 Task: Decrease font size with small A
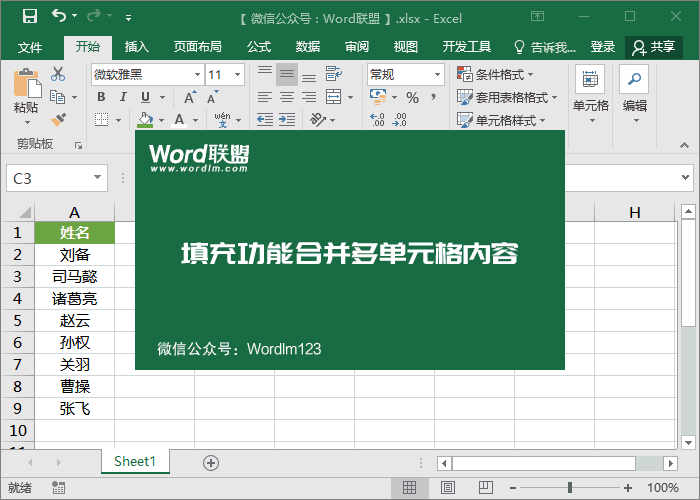tap(212, 97)
